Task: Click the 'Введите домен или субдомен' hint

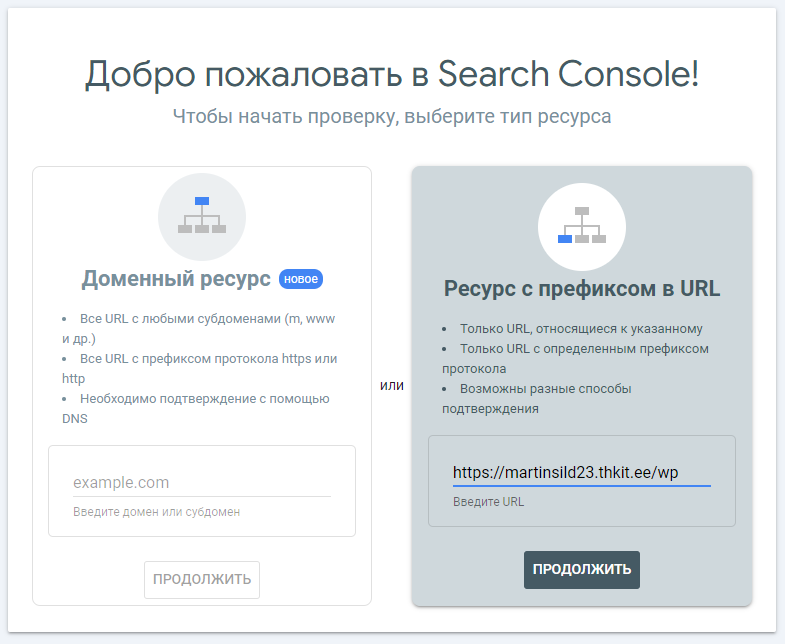Action: point(157,512)
